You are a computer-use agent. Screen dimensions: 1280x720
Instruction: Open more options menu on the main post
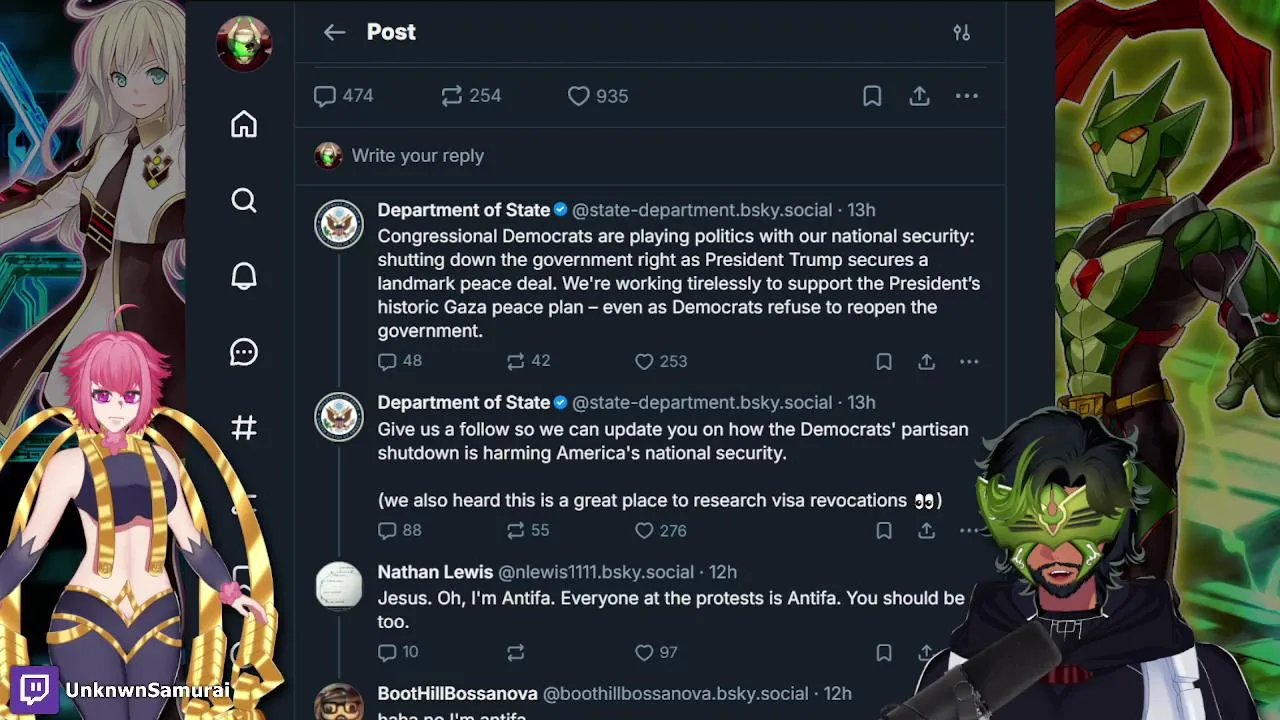(966, 96)
